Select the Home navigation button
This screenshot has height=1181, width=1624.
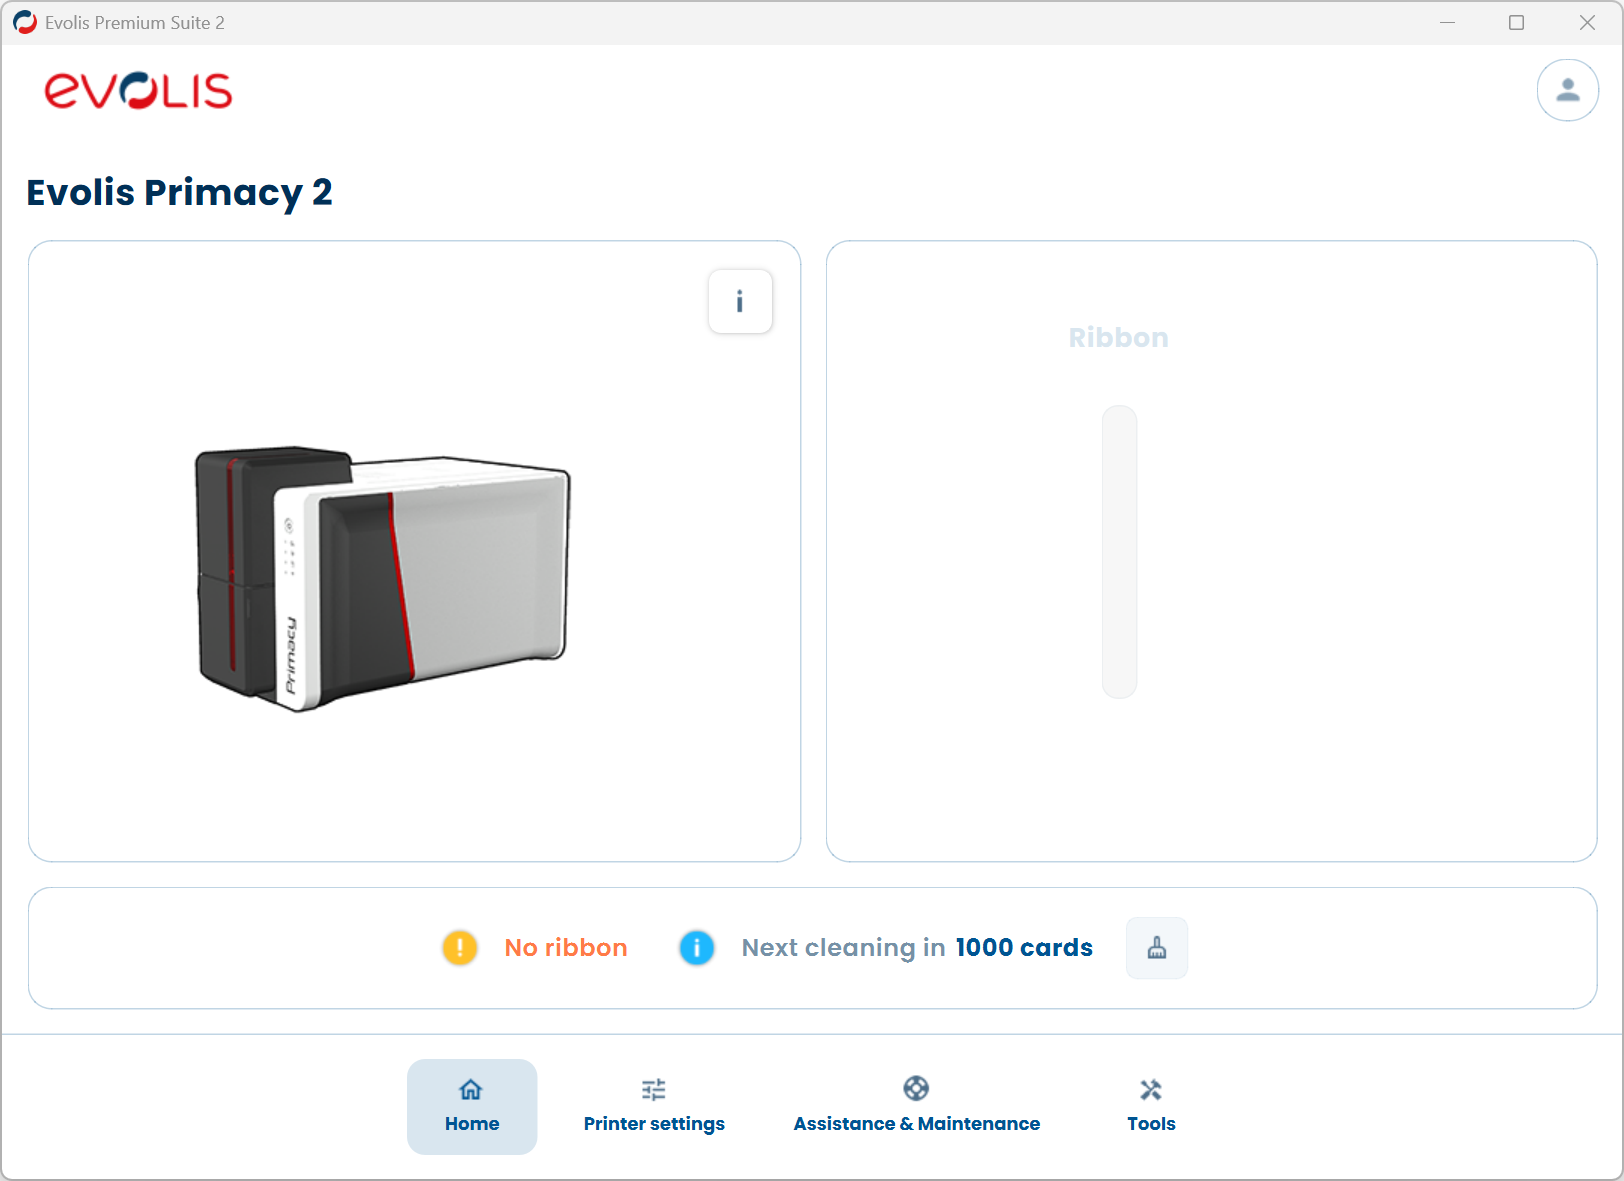[x=471, y=1107]
